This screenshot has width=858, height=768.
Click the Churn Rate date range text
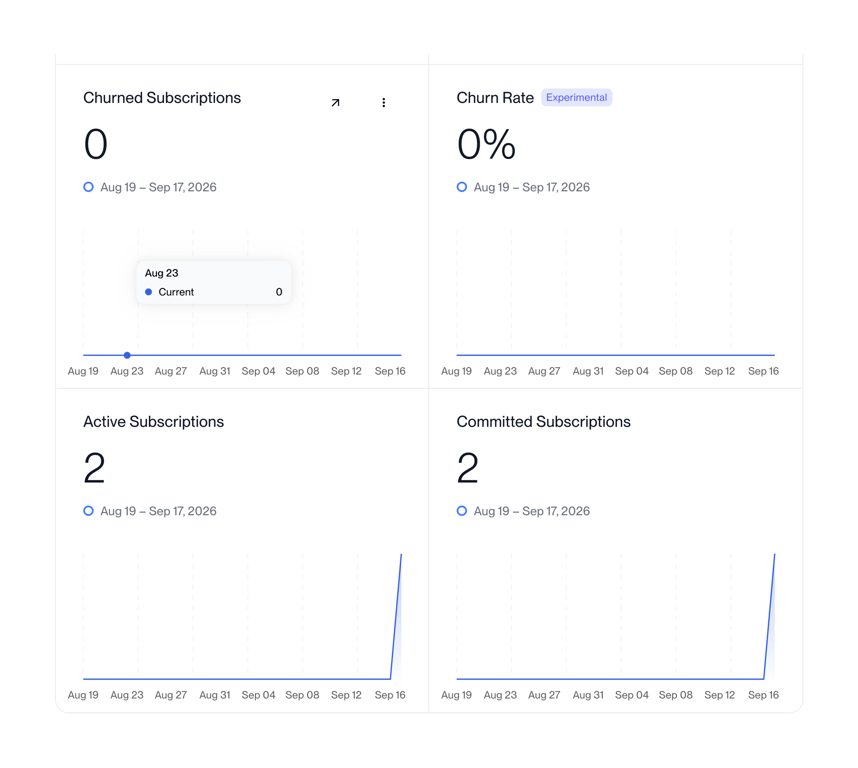pyautogui.click(x=531, y=187)
